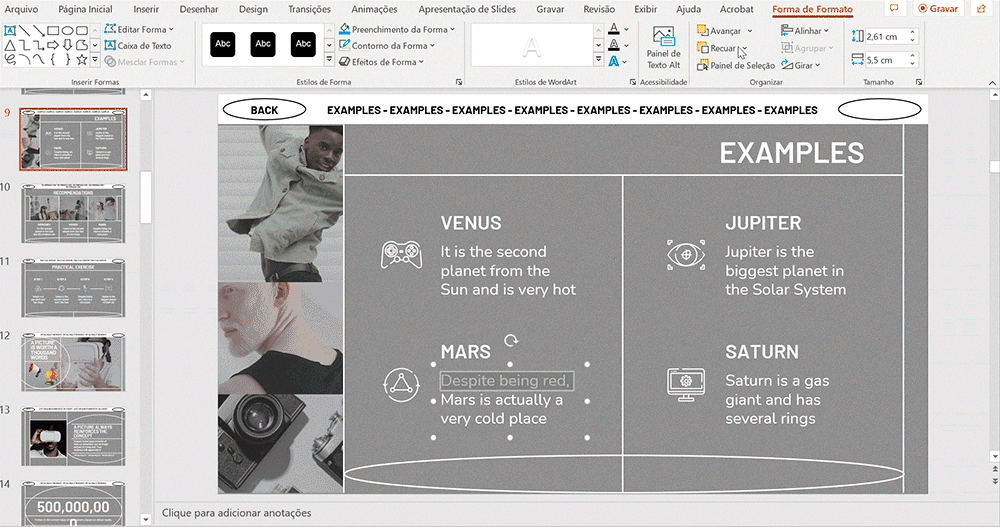This screenshot has width=1000, height=527.
Task: Click the notes area 'Clique para adicionar anotações'
Action: tap(237, 513)
